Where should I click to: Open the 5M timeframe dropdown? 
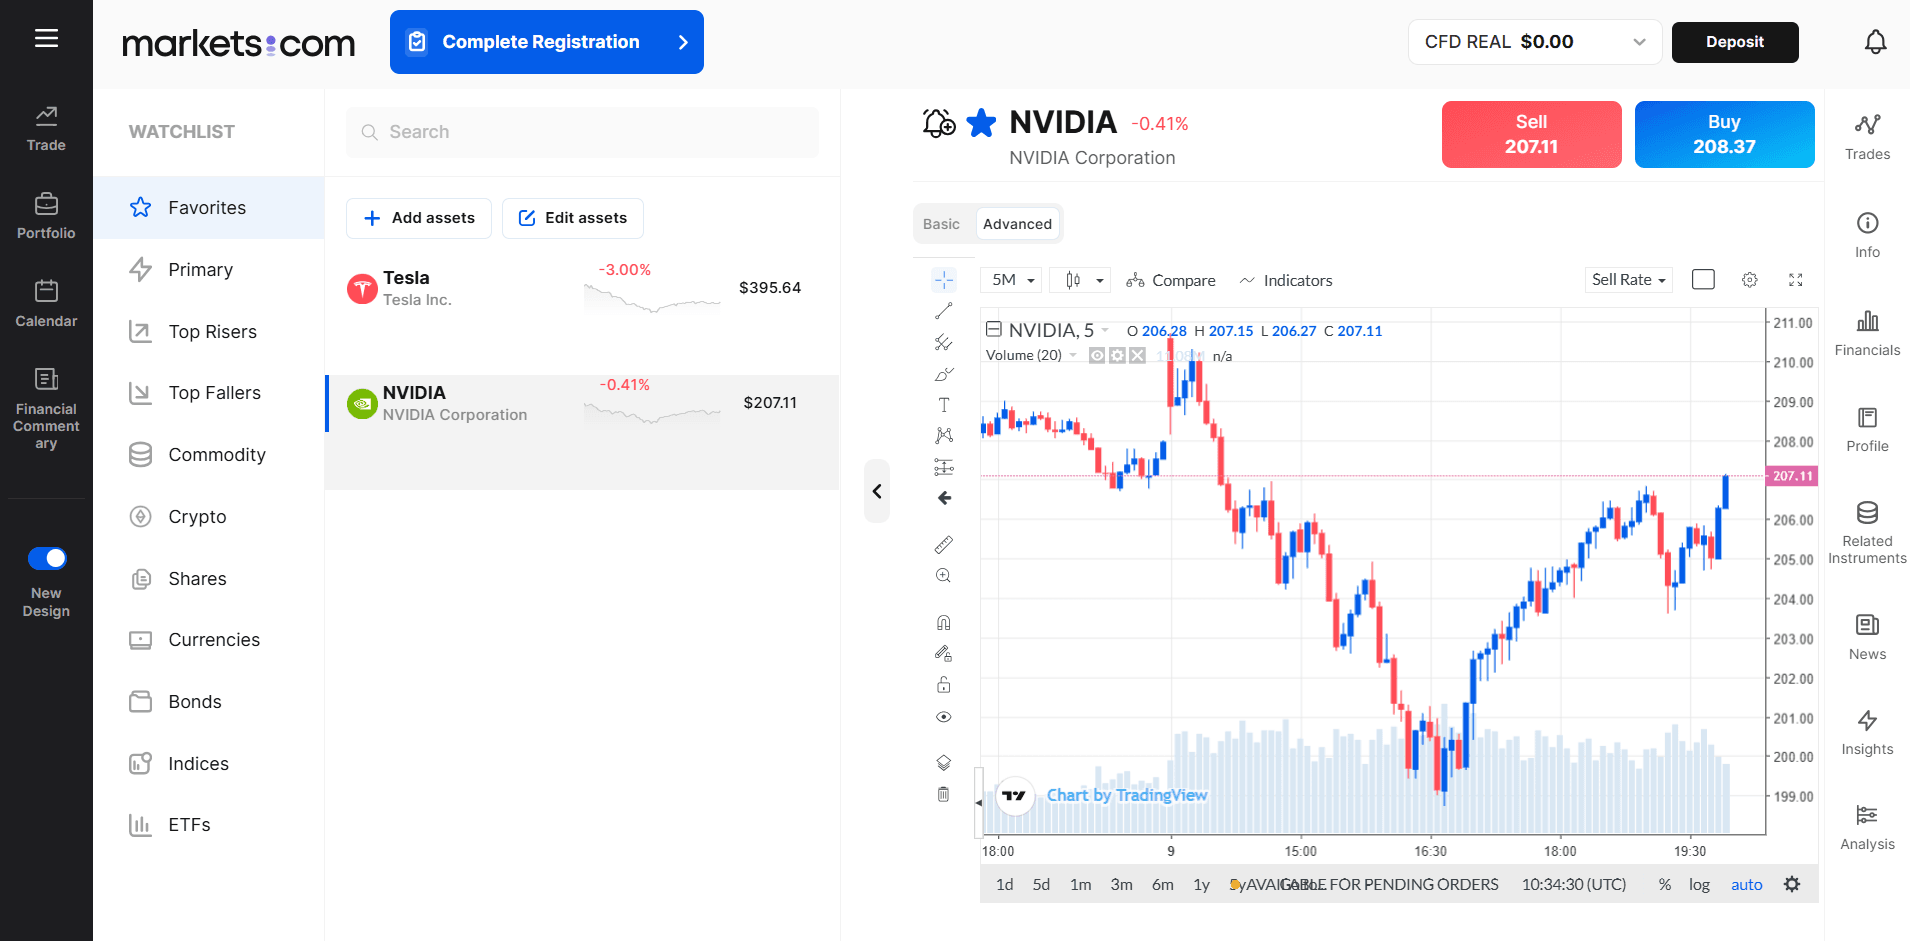tap(1012, 280)
